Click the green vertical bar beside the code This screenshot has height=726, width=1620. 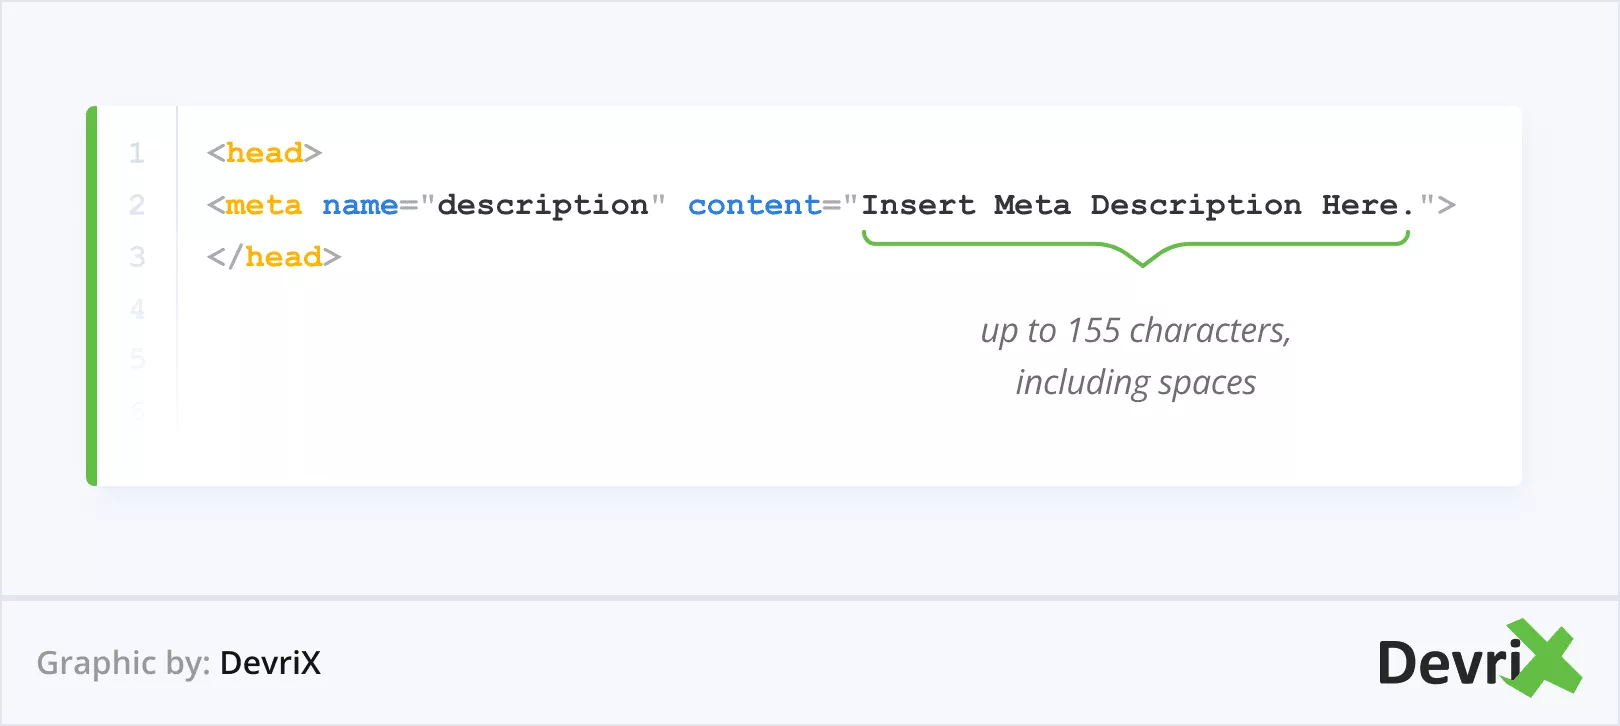pos(92,296)
